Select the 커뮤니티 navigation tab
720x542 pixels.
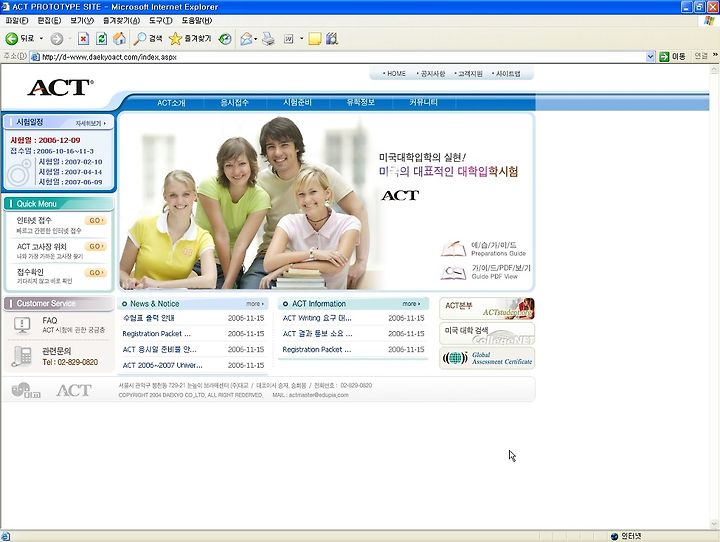423,102
